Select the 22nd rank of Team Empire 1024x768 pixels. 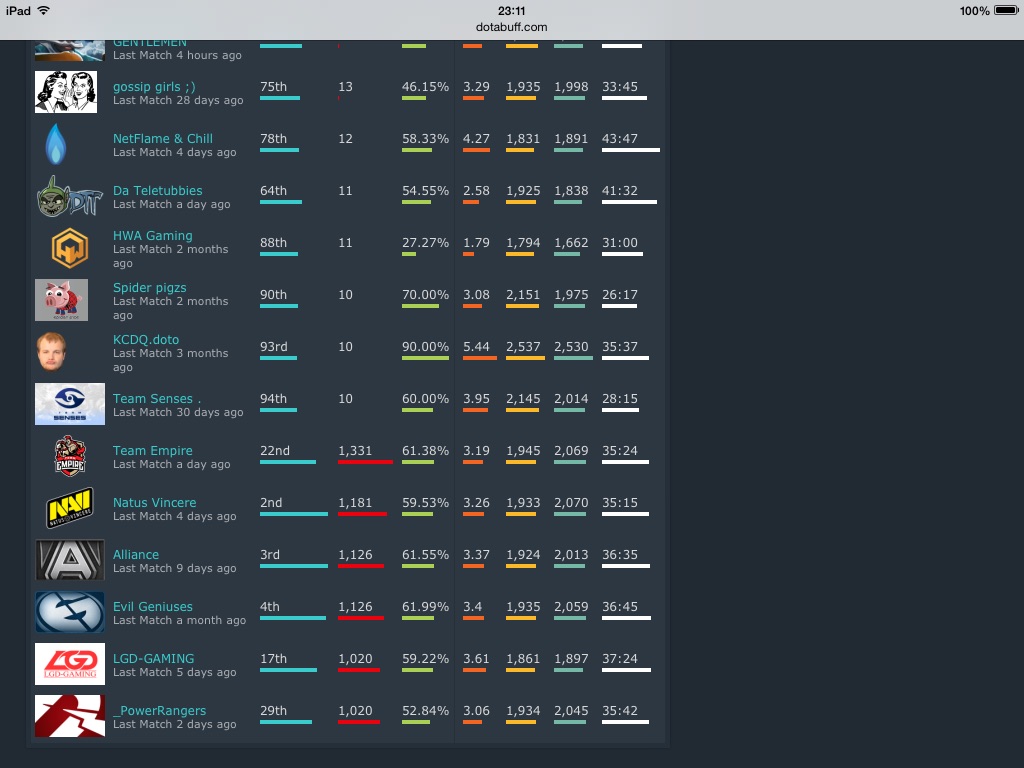(275, 451)
